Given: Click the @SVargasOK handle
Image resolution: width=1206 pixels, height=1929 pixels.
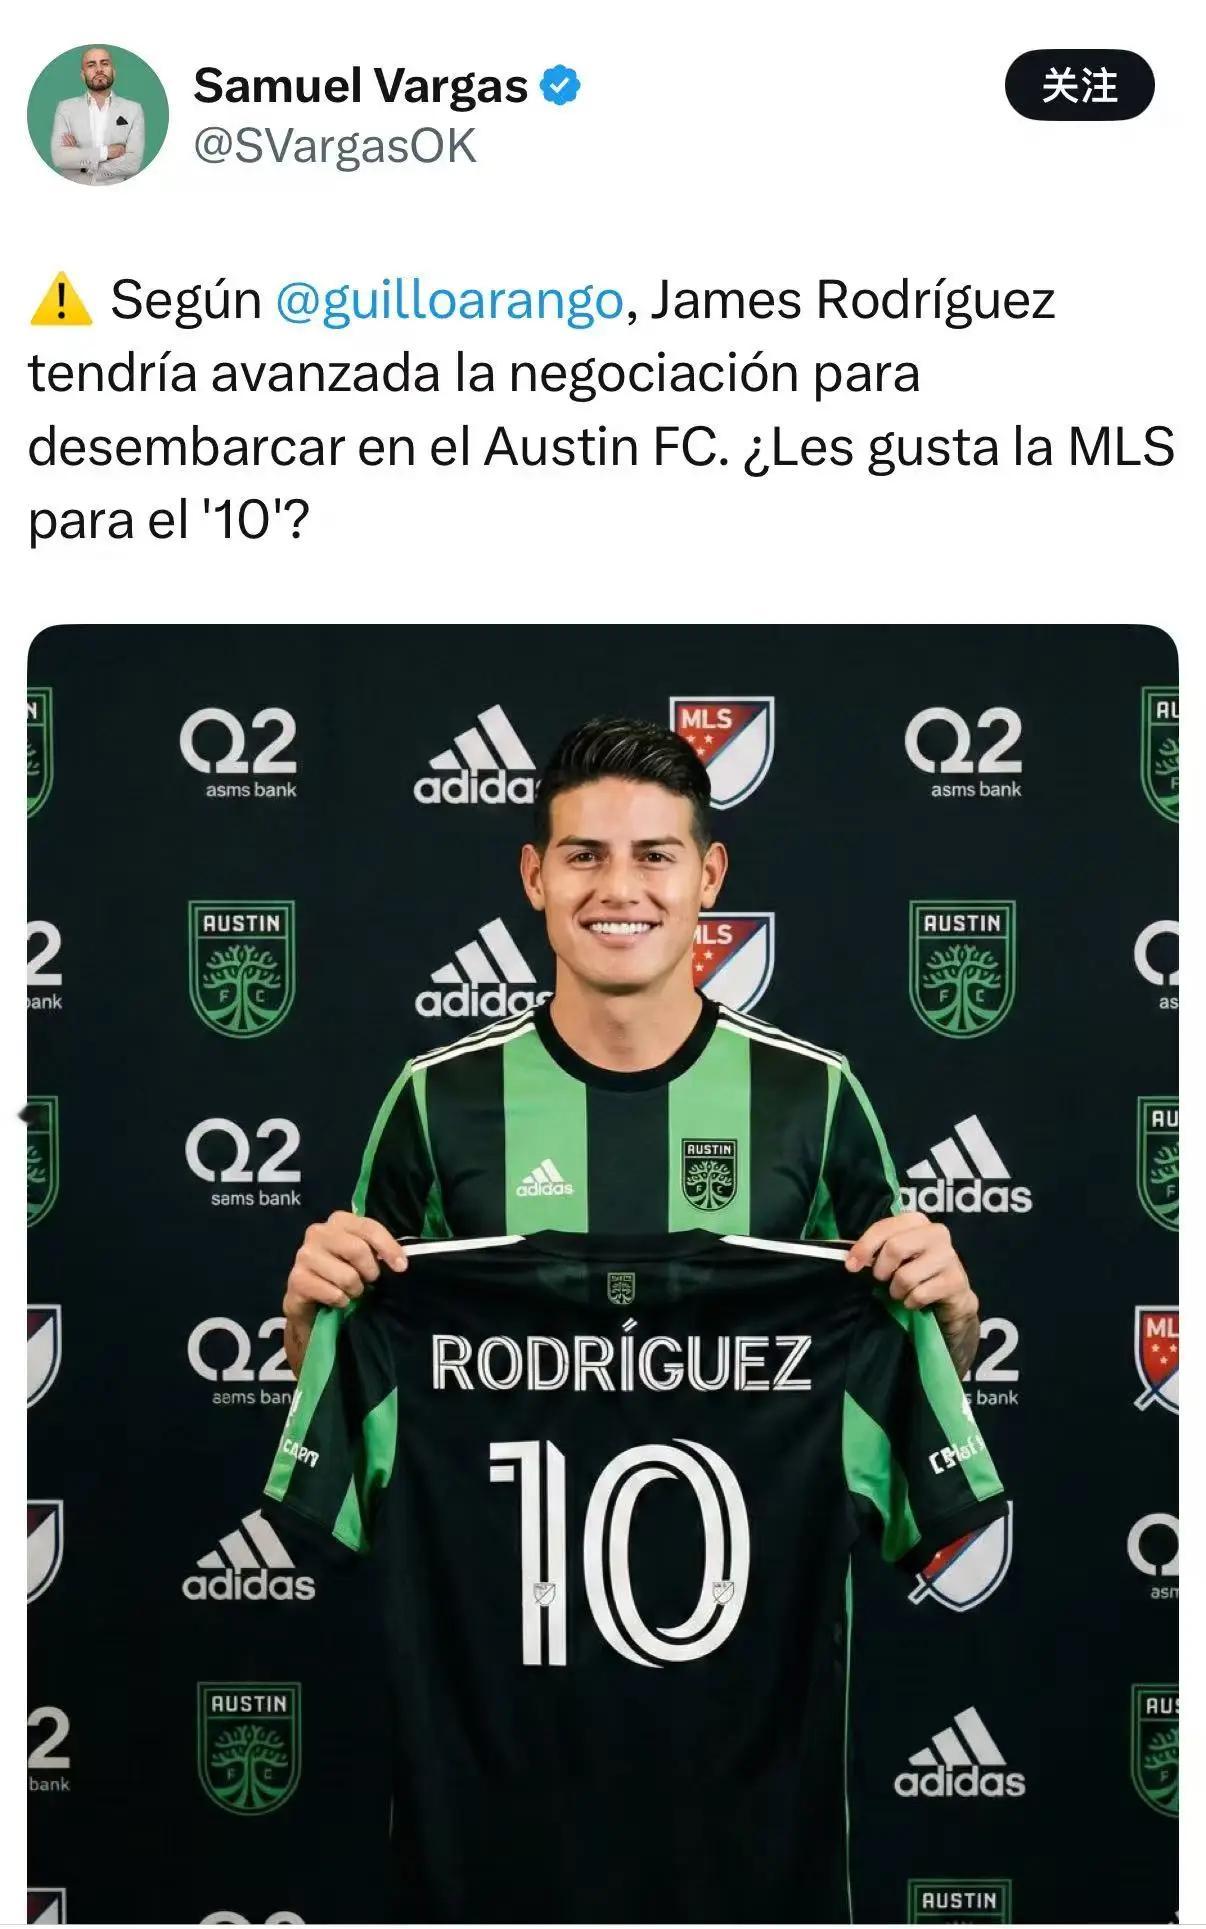Looking at the screenshot, I should point(335,146).
